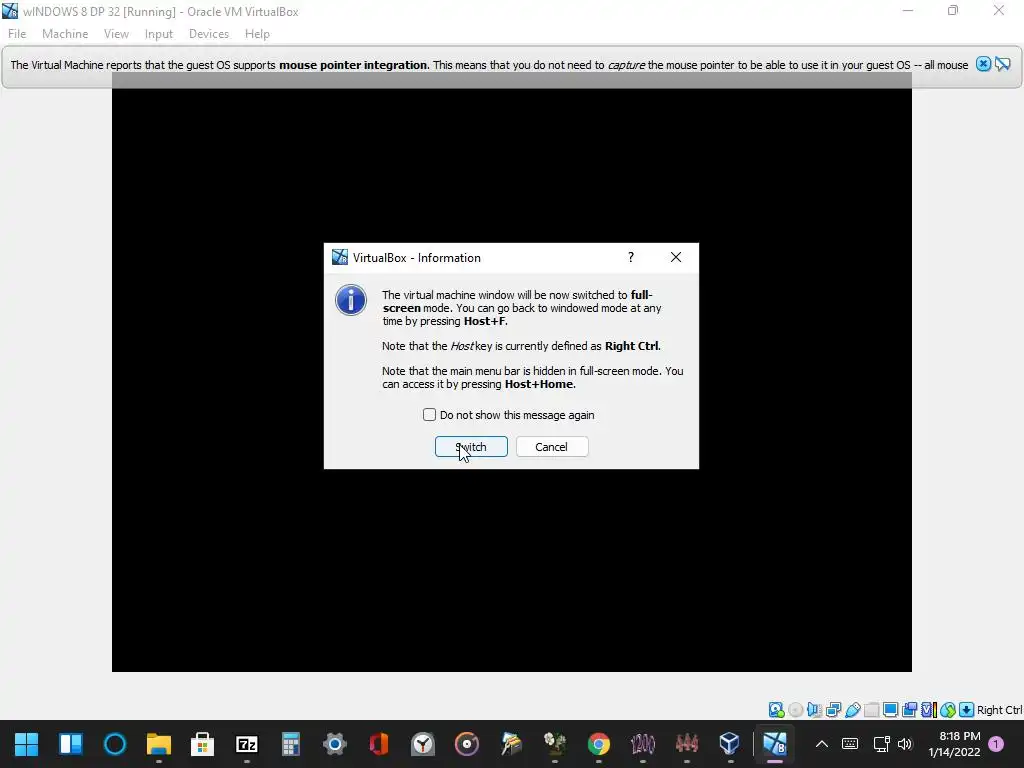Click the optical disk indicator in status bar

point(795,710)
